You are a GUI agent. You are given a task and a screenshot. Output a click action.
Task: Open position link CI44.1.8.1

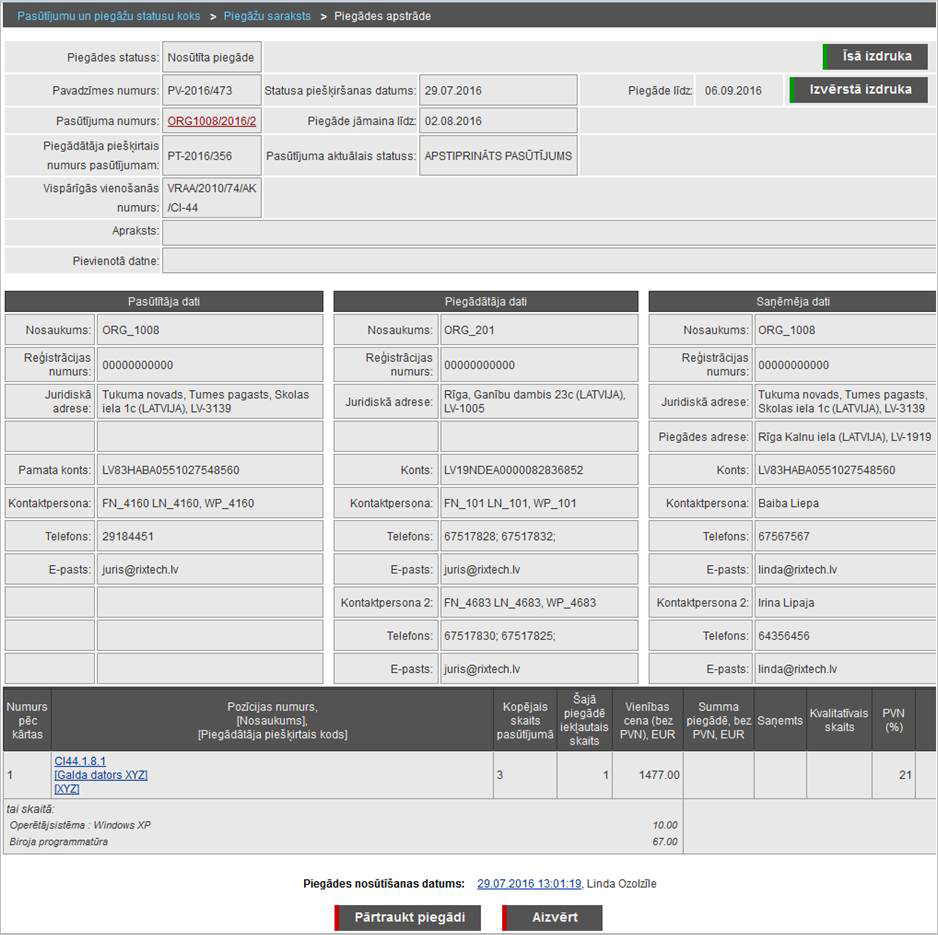79,761
